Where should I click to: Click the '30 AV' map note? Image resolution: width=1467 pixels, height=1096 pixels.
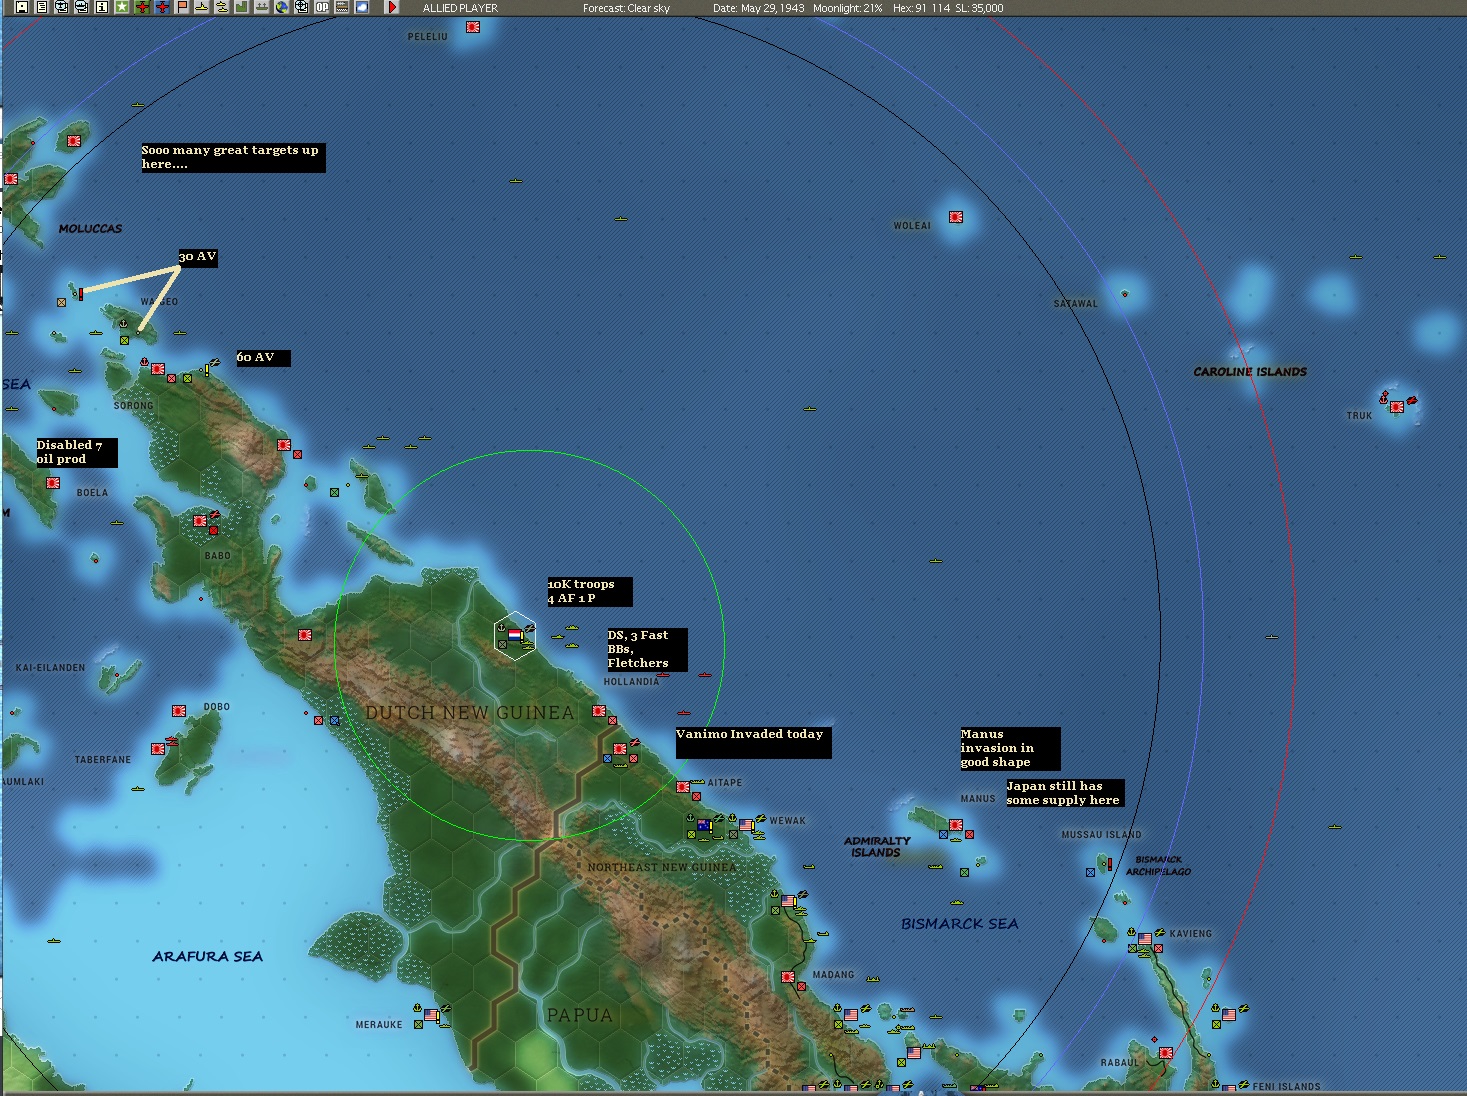[x=198, y=257]
